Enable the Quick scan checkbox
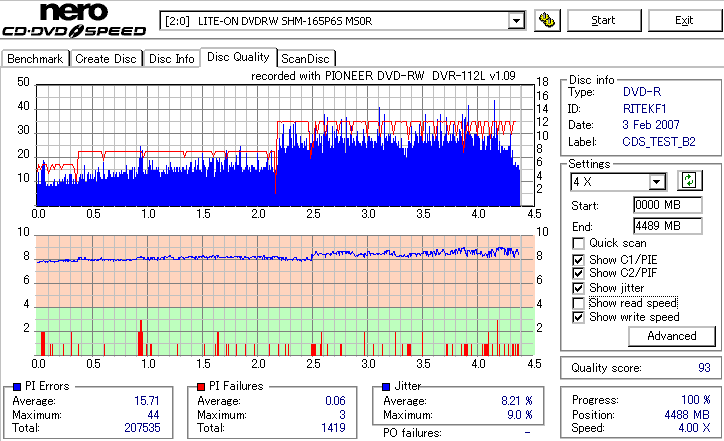Screen dimensions: 724x441 click(x=578, y=243)
